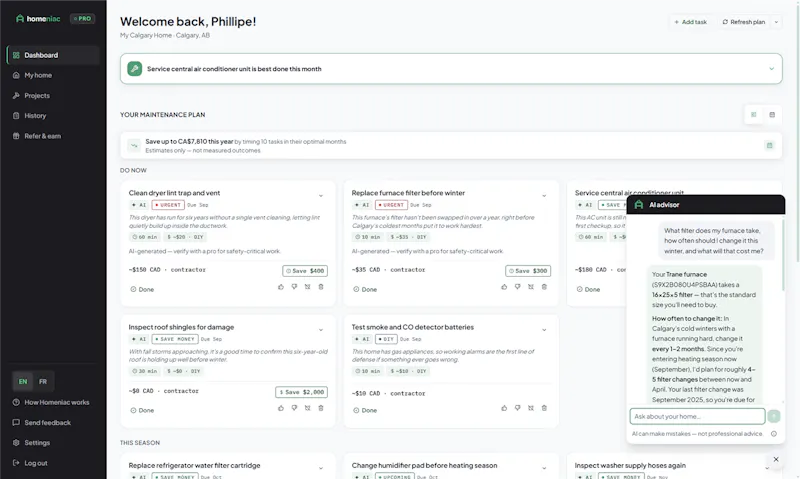Viewport: 800px width, 479px height.
Task: Switch language to FR
Action: click(x=43, y=382)
